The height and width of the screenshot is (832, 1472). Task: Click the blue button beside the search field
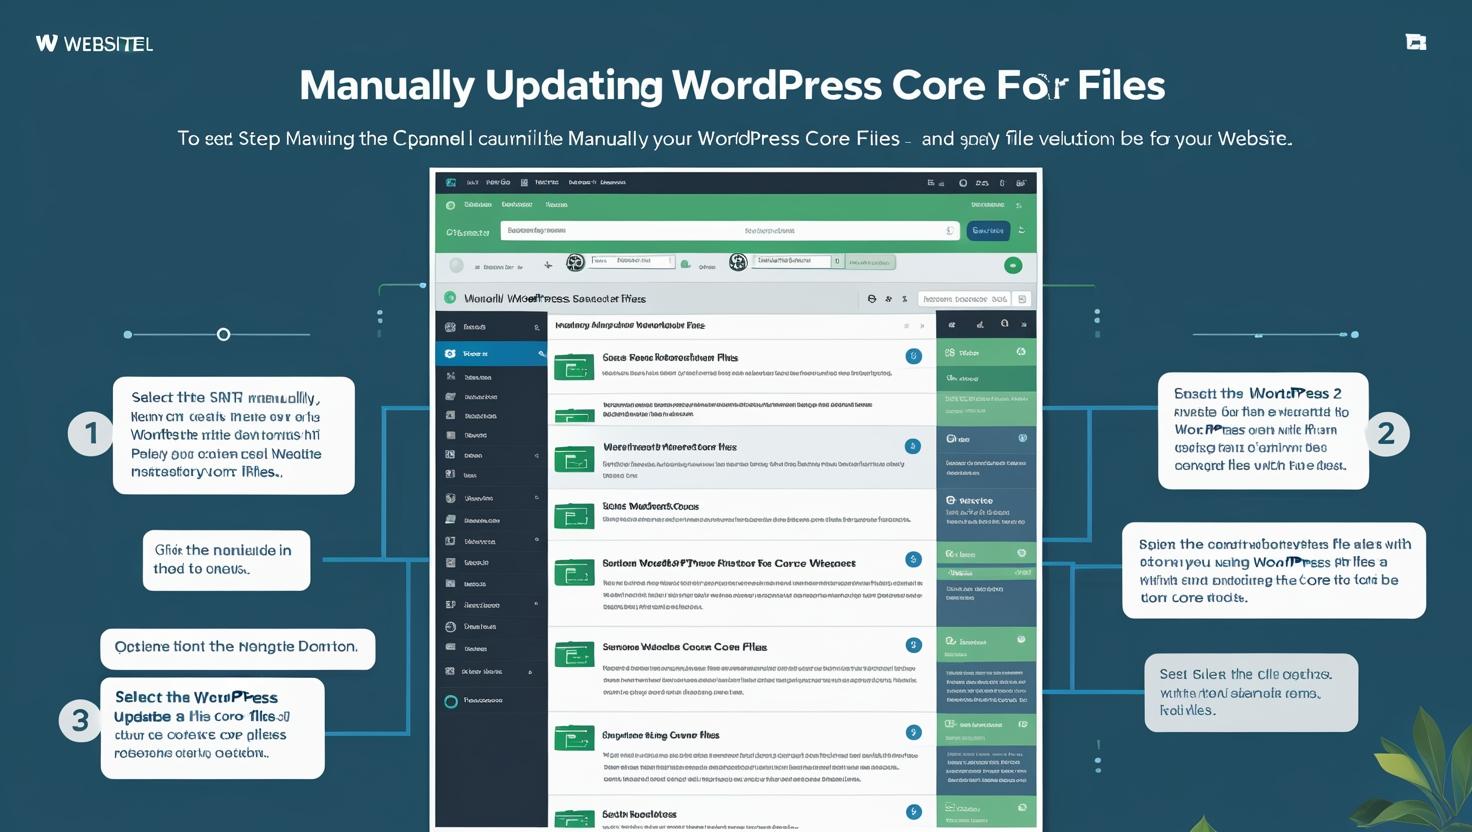988,231
